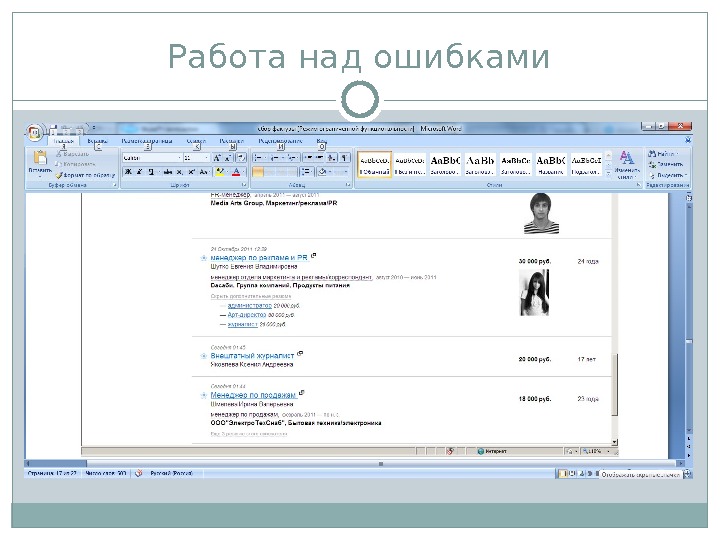The width and height of the screenshot is (720, 540).
Task: Open the font color dropdown arrow
Action: (x=243, y=172)
